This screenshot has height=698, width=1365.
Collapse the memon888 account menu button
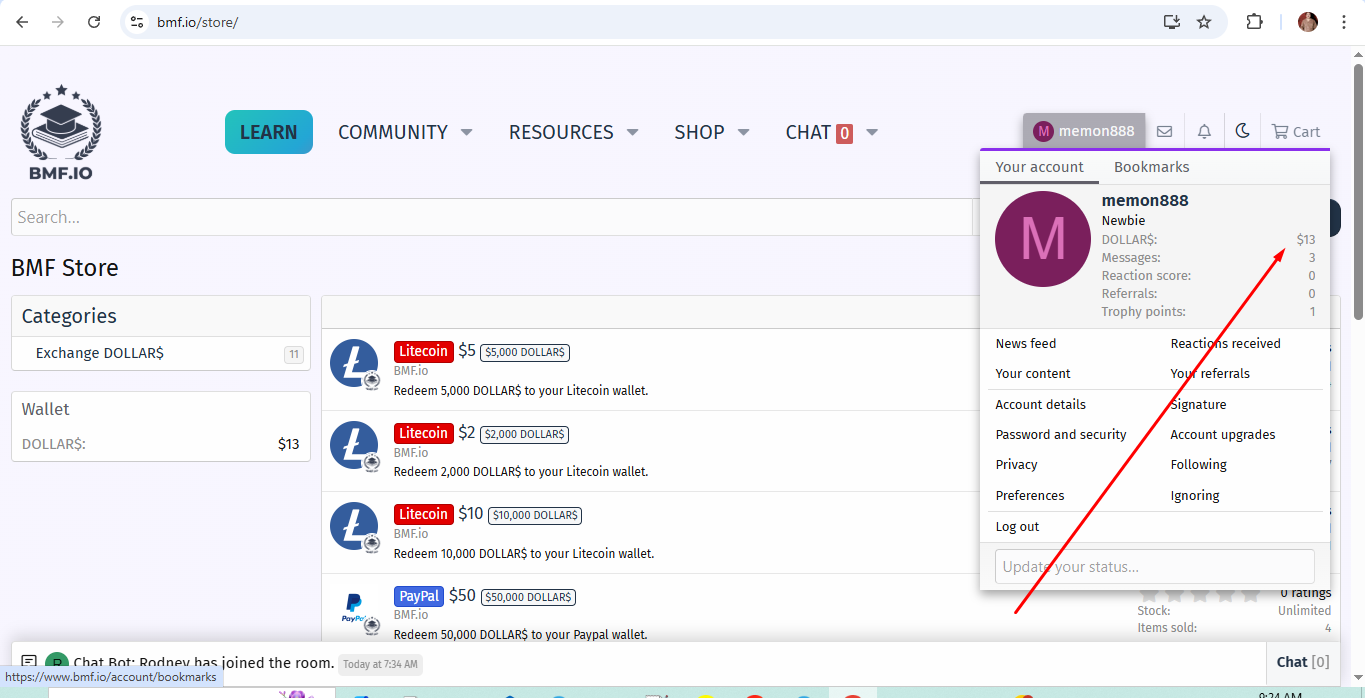[1084, 131]
